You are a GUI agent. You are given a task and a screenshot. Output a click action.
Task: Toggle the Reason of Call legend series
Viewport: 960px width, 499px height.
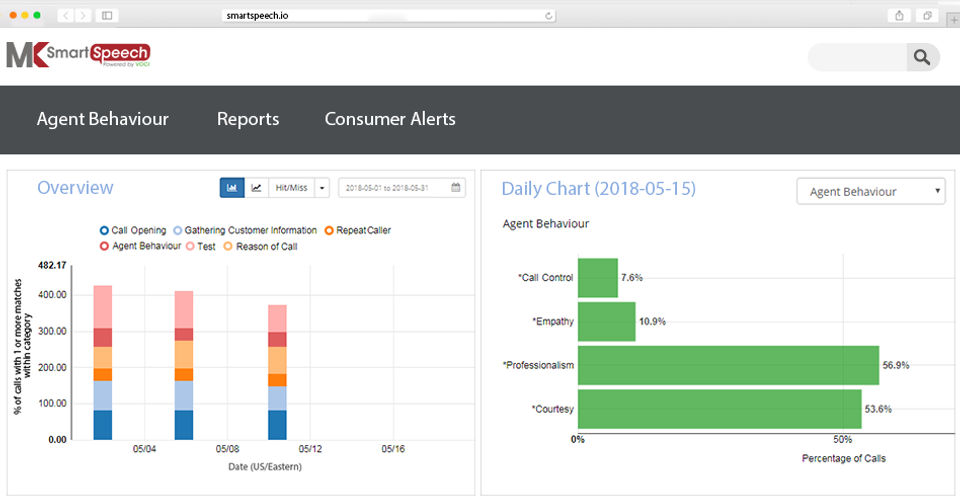(260, 246)
